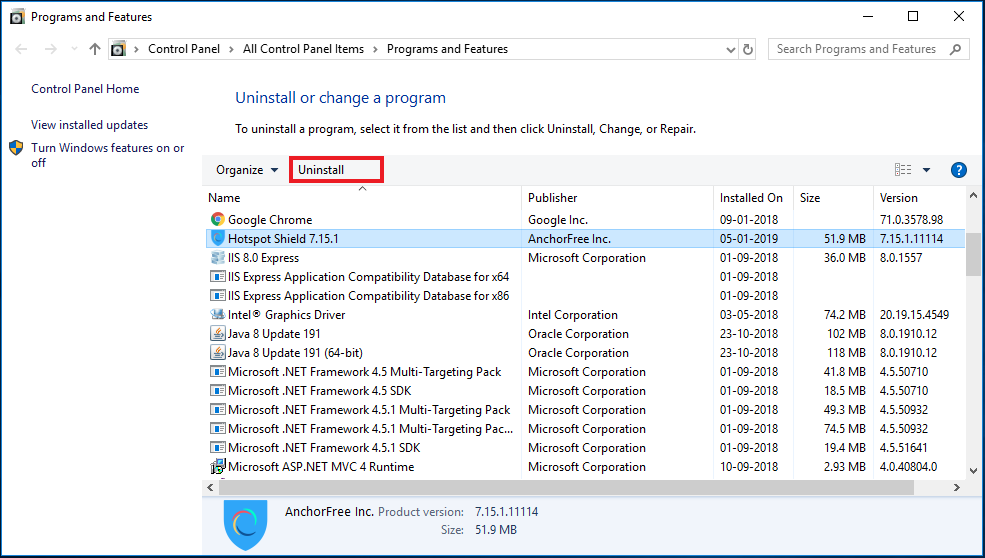Expand the chevron after Control Panel breadcrumb

click(x=231, y=49)
